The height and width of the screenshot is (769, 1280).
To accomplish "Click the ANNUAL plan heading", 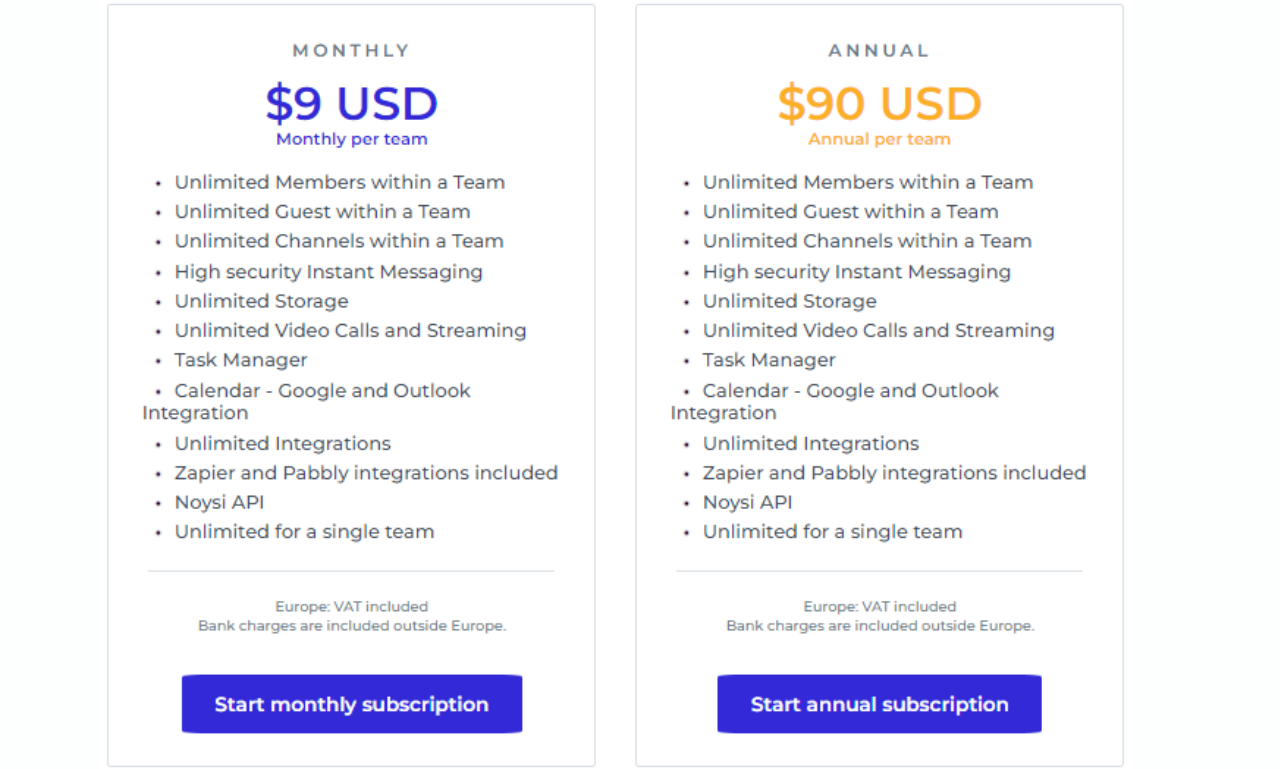I will [x=879, y=50].
